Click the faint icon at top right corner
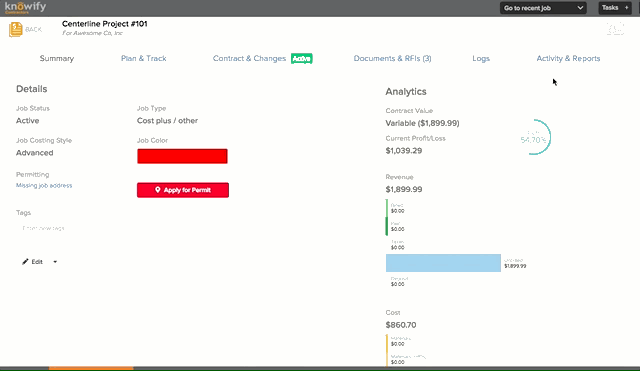This screenshot has width=640, height=371. [x=615, y=29]
